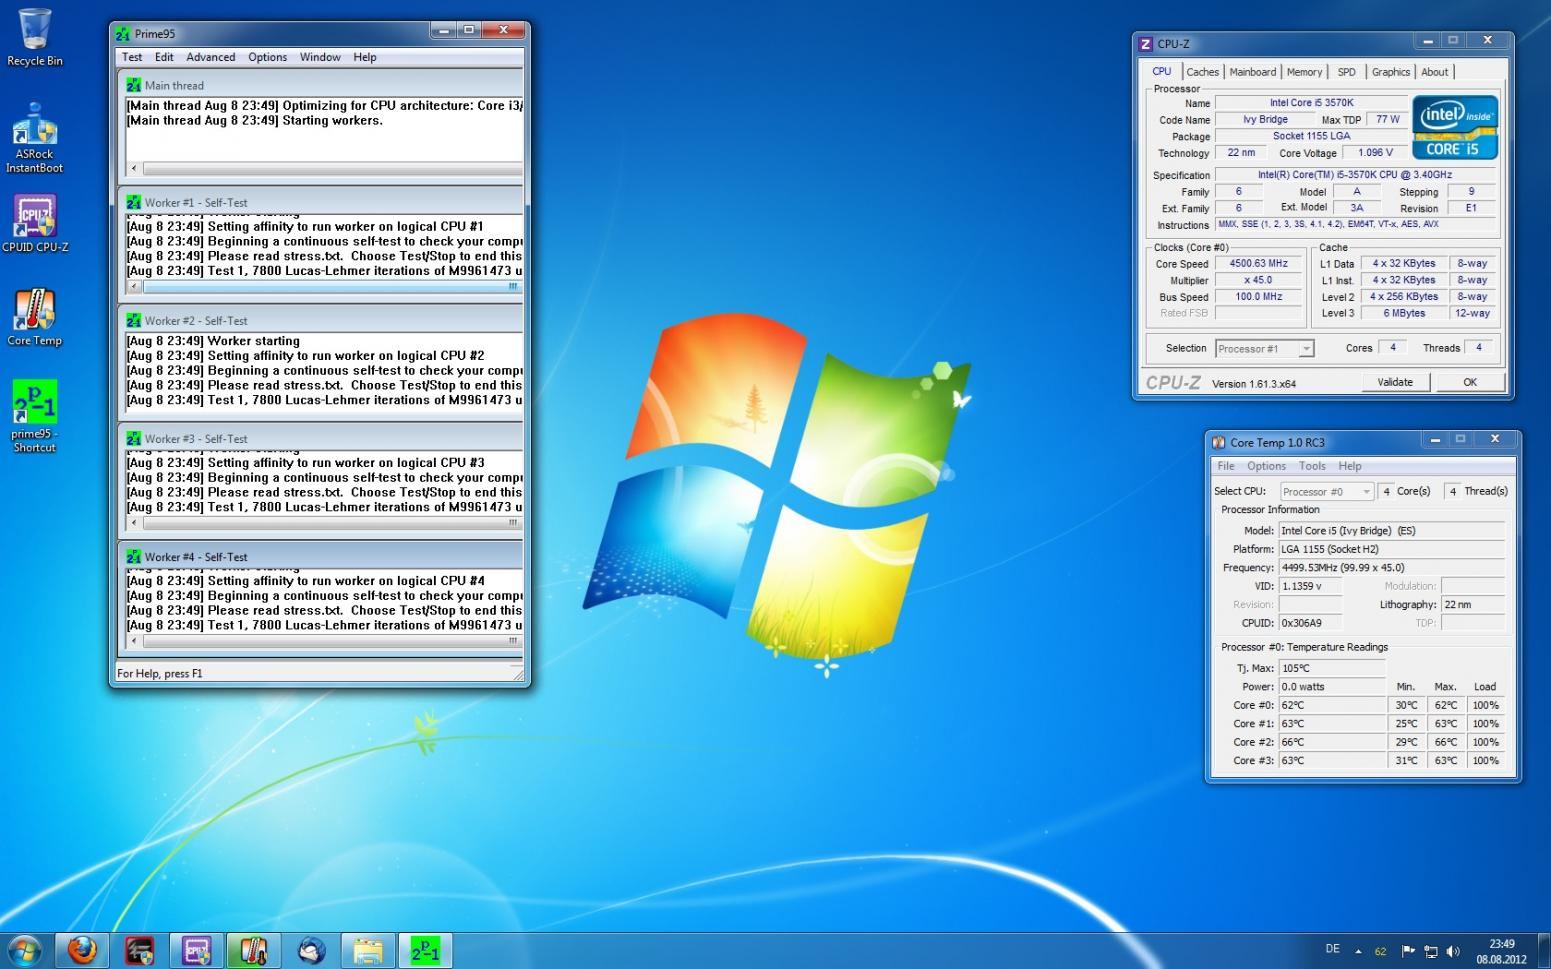Image resolution: width=1551 pixels, height=969 pixels.
Task: Click Core Temp temperature 62 tray icon
Action: [1380, 951]
